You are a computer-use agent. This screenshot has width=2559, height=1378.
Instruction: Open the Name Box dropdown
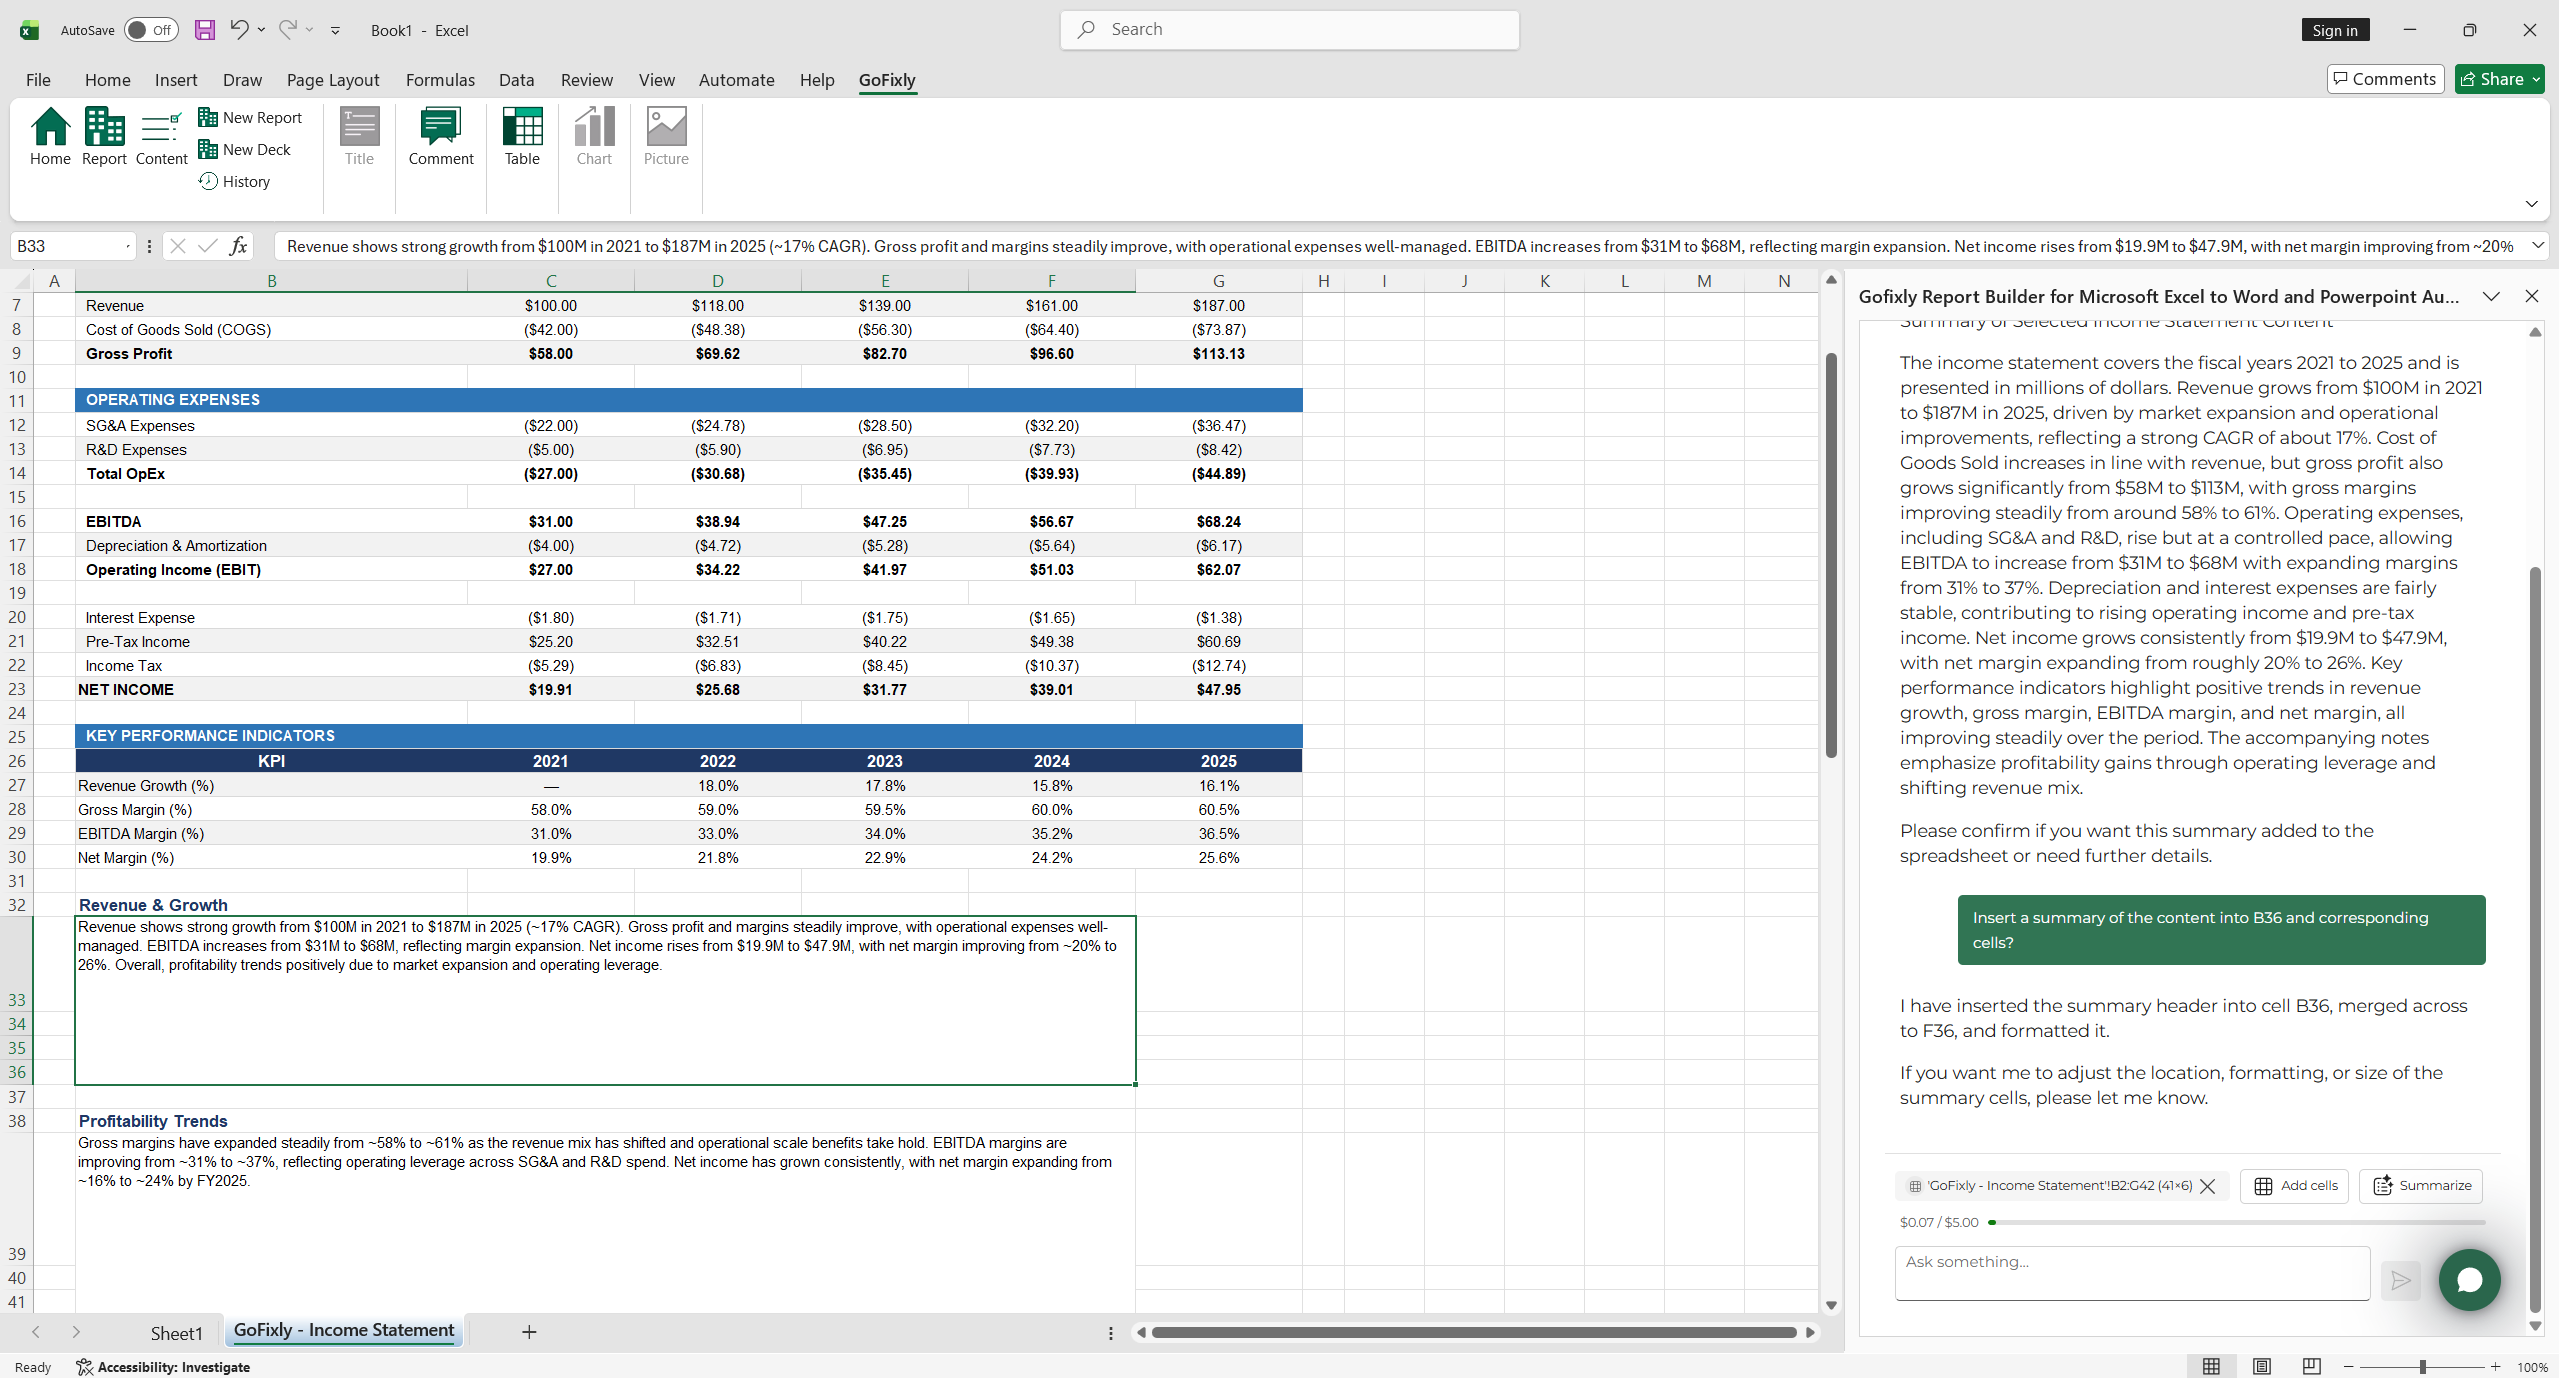point(128,247)
